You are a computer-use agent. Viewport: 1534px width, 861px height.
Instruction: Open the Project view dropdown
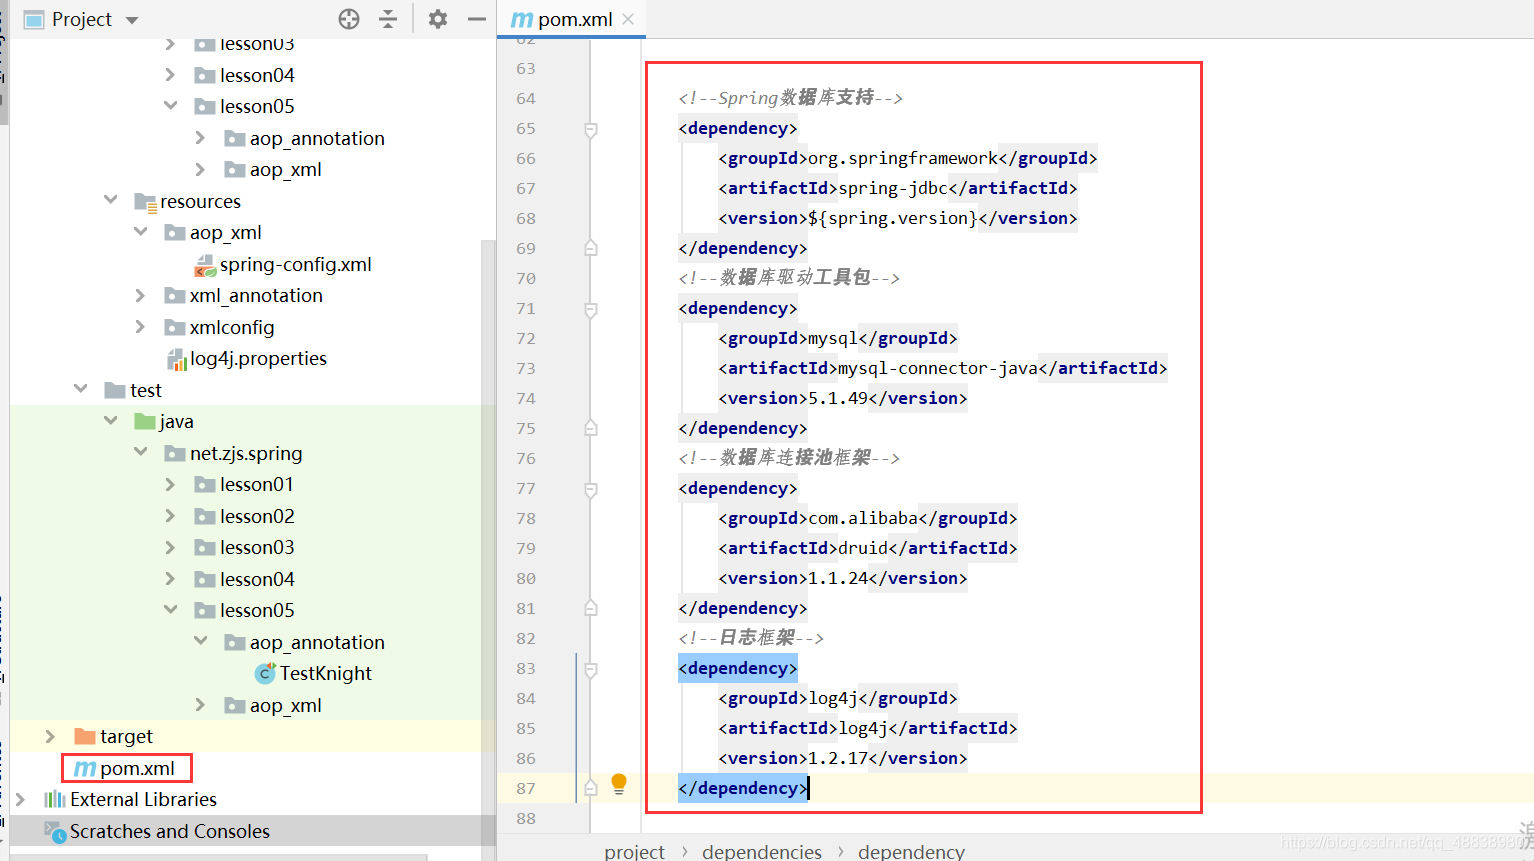132,20
